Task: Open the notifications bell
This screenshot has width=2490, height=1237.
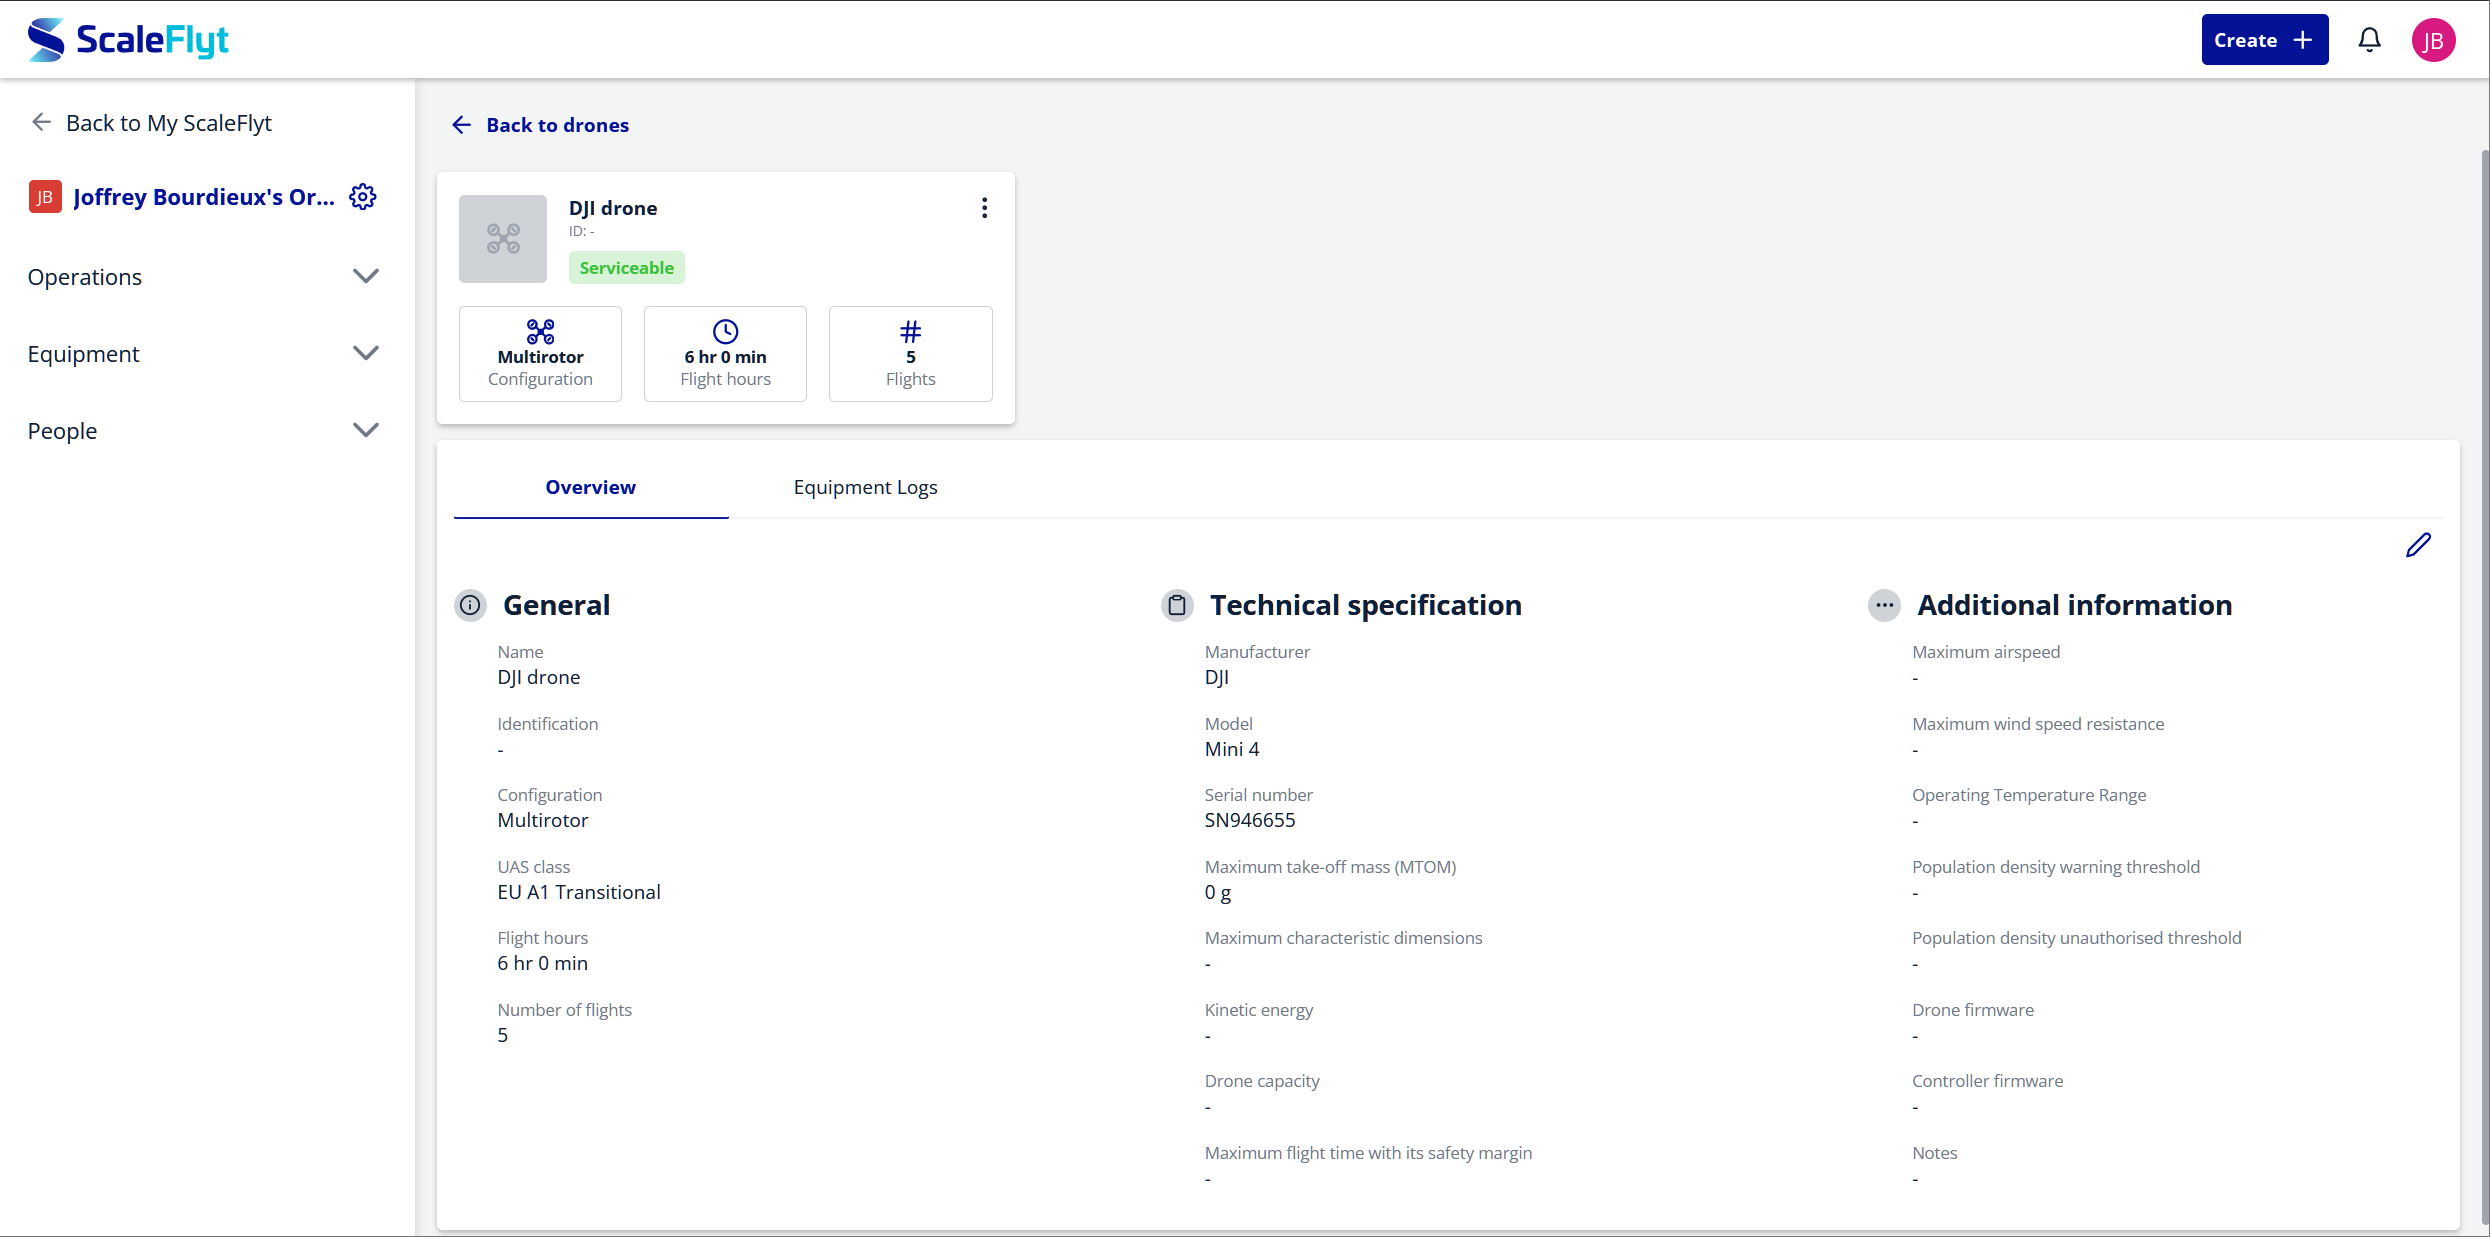Action: 2369,40
